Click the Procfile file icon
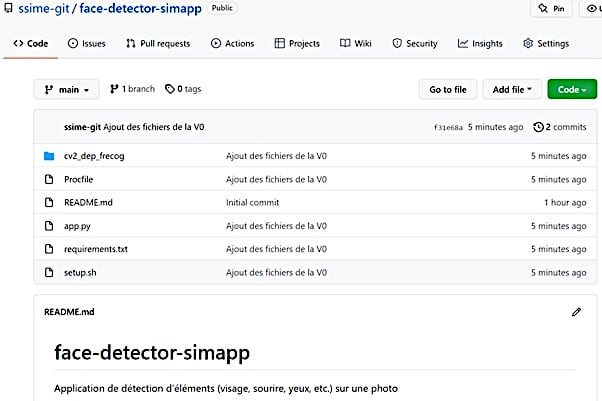The image size is (602, 401). [49, 179]
